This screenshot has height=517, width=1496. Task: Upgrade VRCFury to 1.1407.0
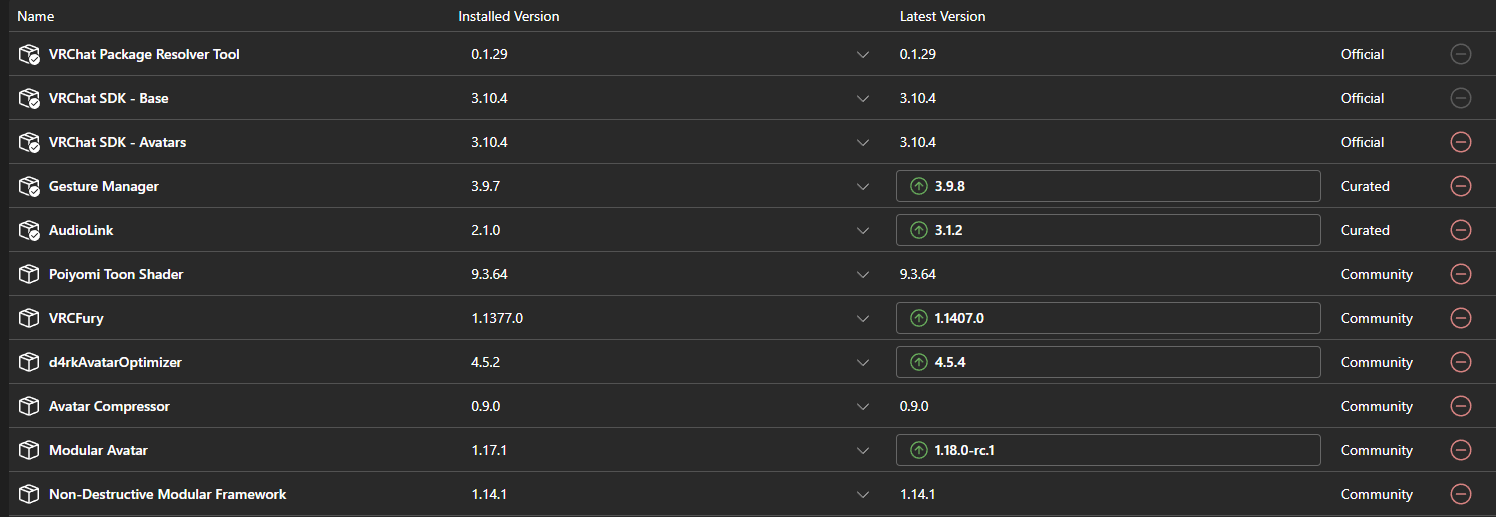(x=1108, y=318)
